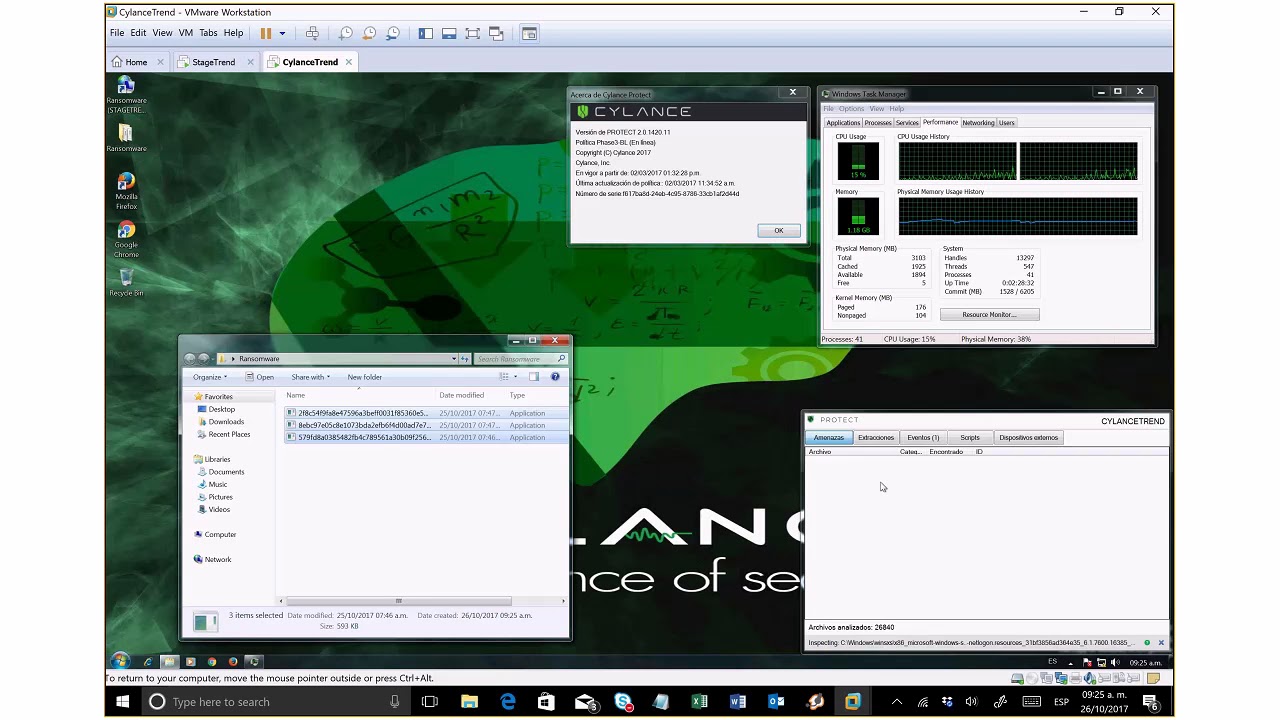The image size is (1280, 720).
Task: Open the Eventos (1) tab in Cylance Protect
Action: [923, 438]
